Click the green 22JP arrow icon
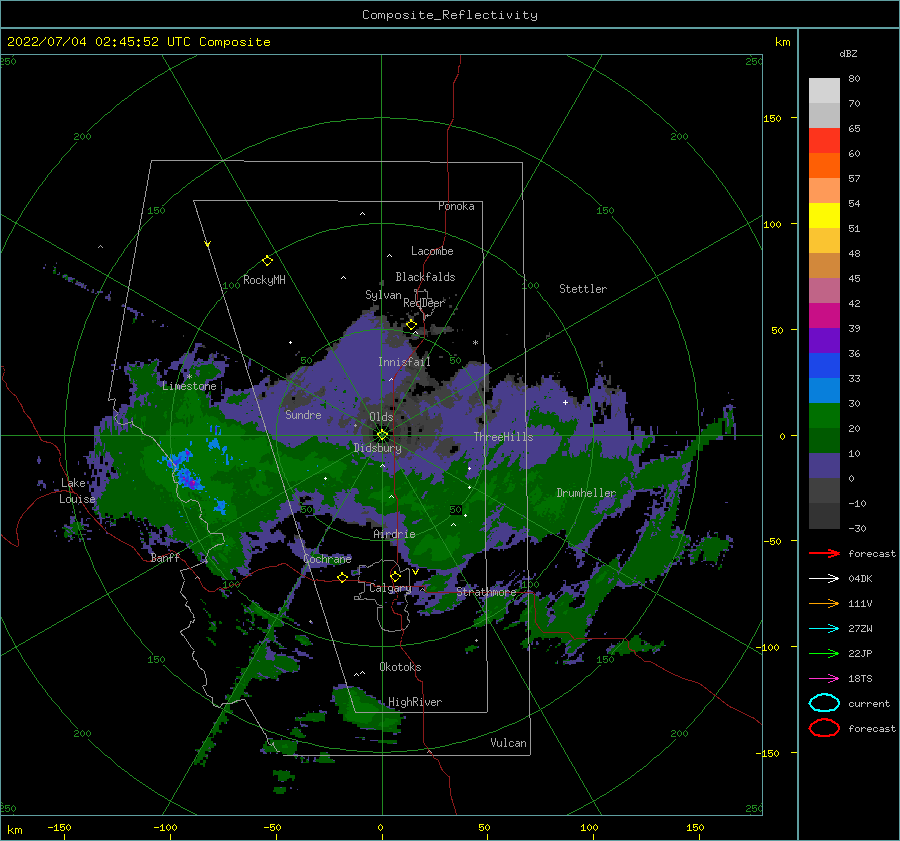Screen dimensions: 900x841 tap(824, 653)
